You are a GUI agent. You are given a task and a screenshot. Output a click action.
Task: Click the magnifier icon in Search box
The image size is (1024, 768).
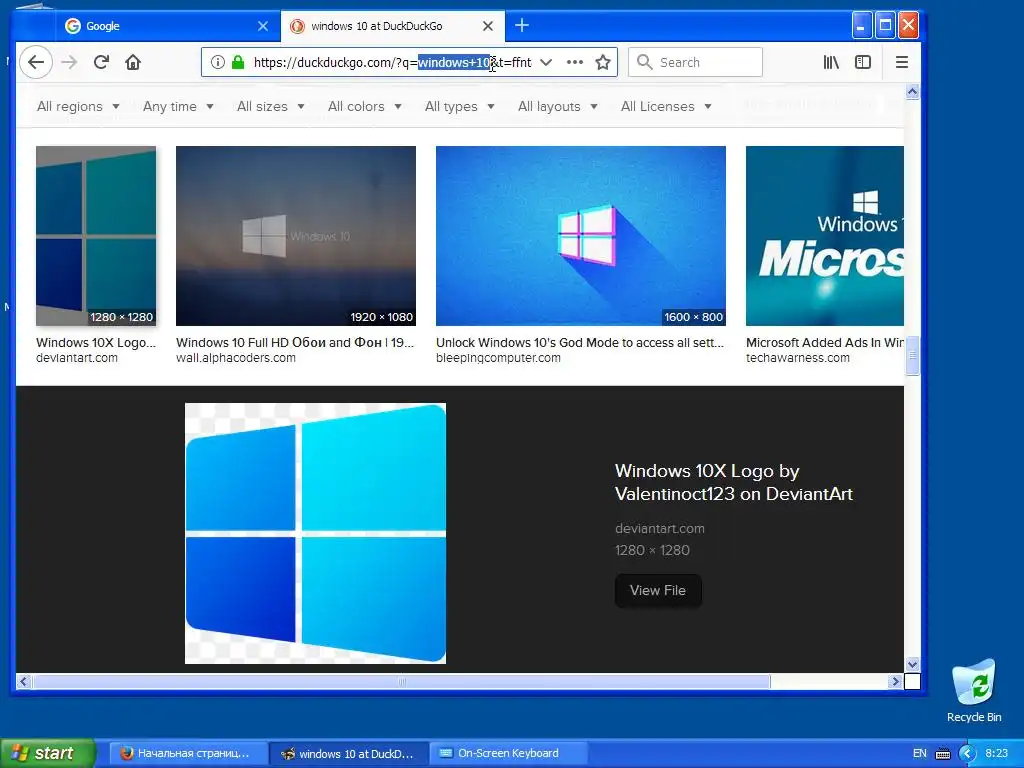pyautogui.click(x=645, y=62)
